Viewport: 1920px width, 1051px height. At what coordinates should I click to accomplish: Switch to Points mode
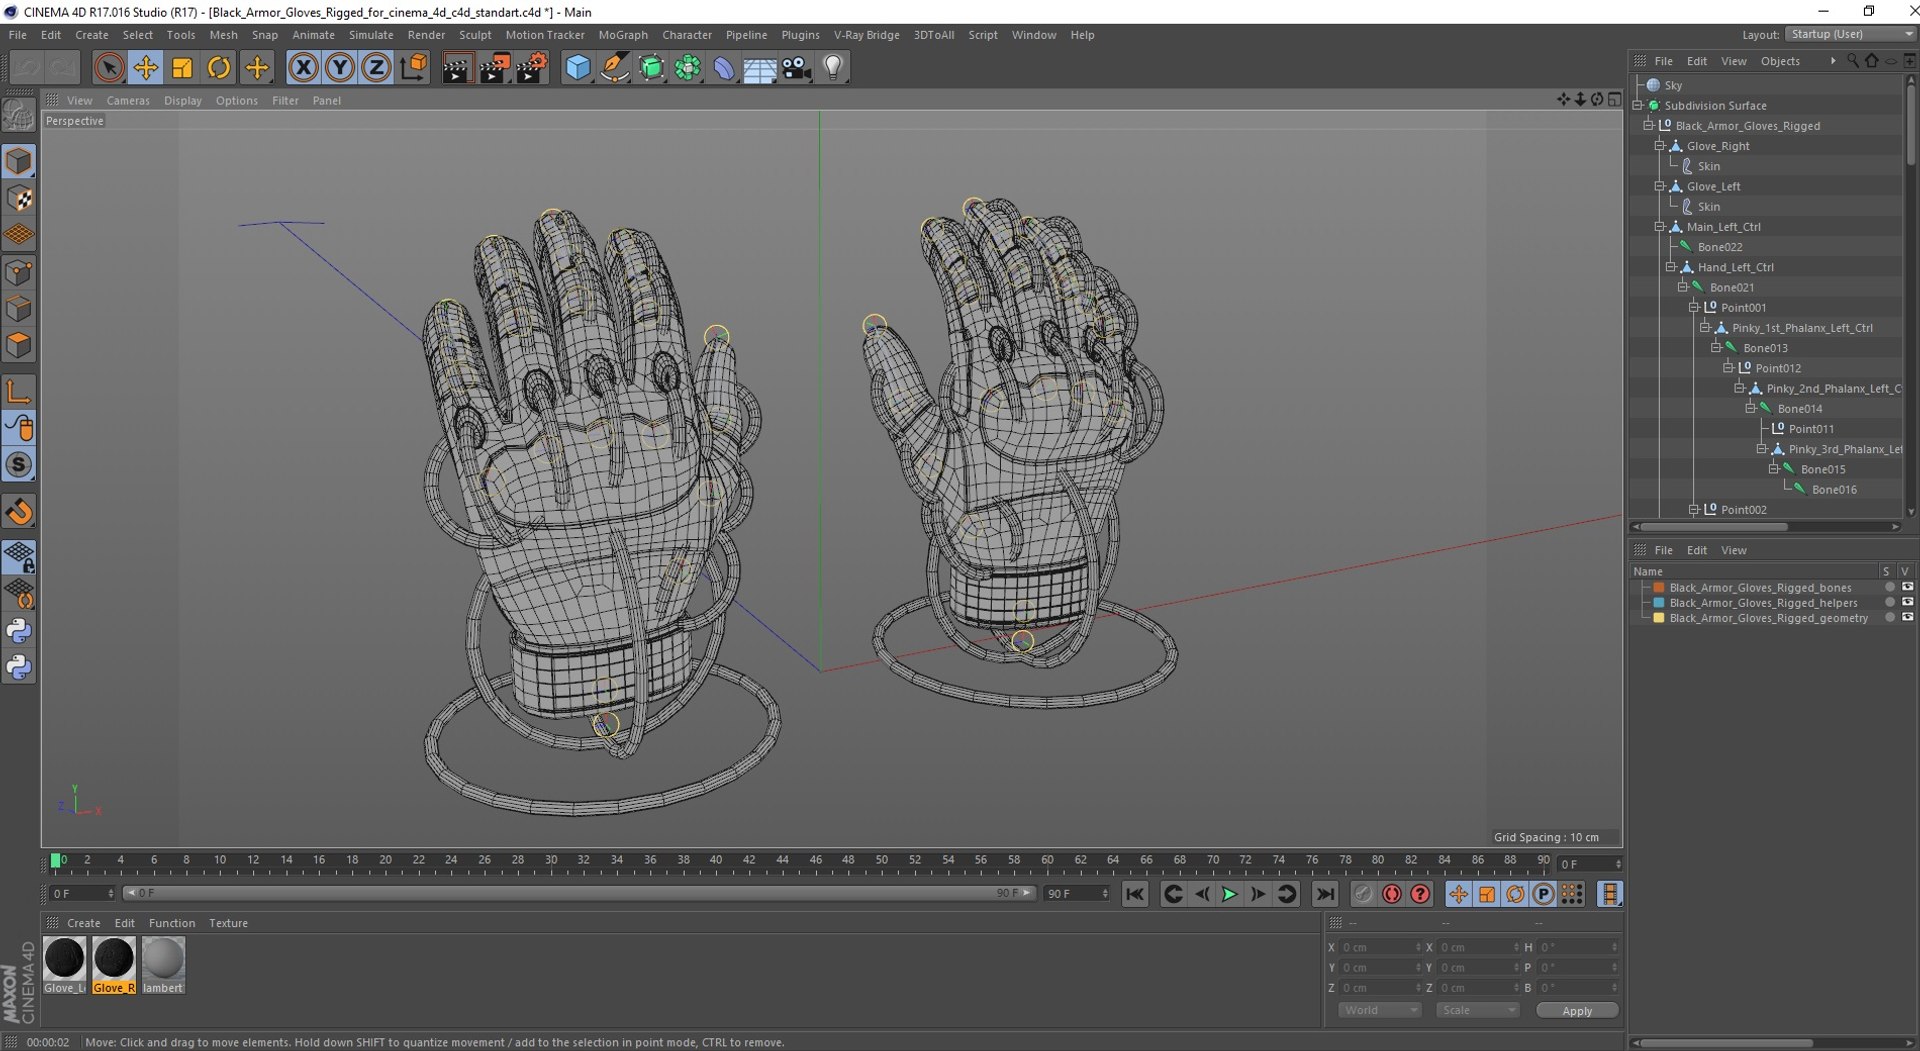coord(19,272)
